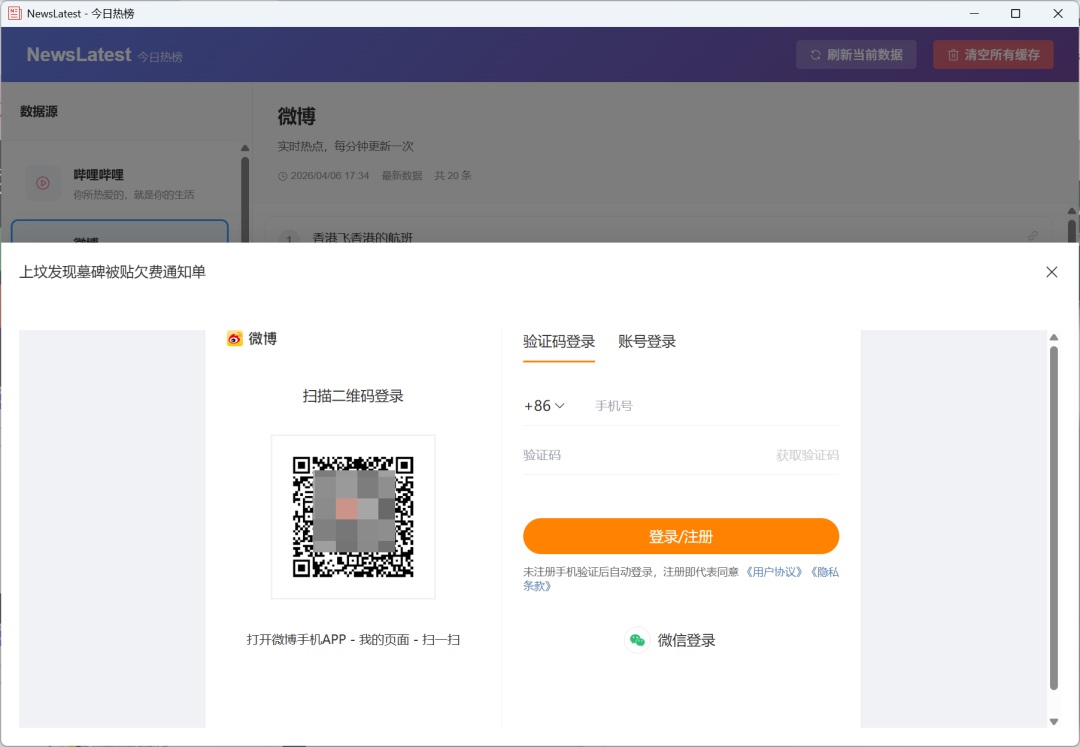Viewport: 1080px width, 747px height.
Task: Dismiss the login dialog with its X
Action: (1051, 271)
